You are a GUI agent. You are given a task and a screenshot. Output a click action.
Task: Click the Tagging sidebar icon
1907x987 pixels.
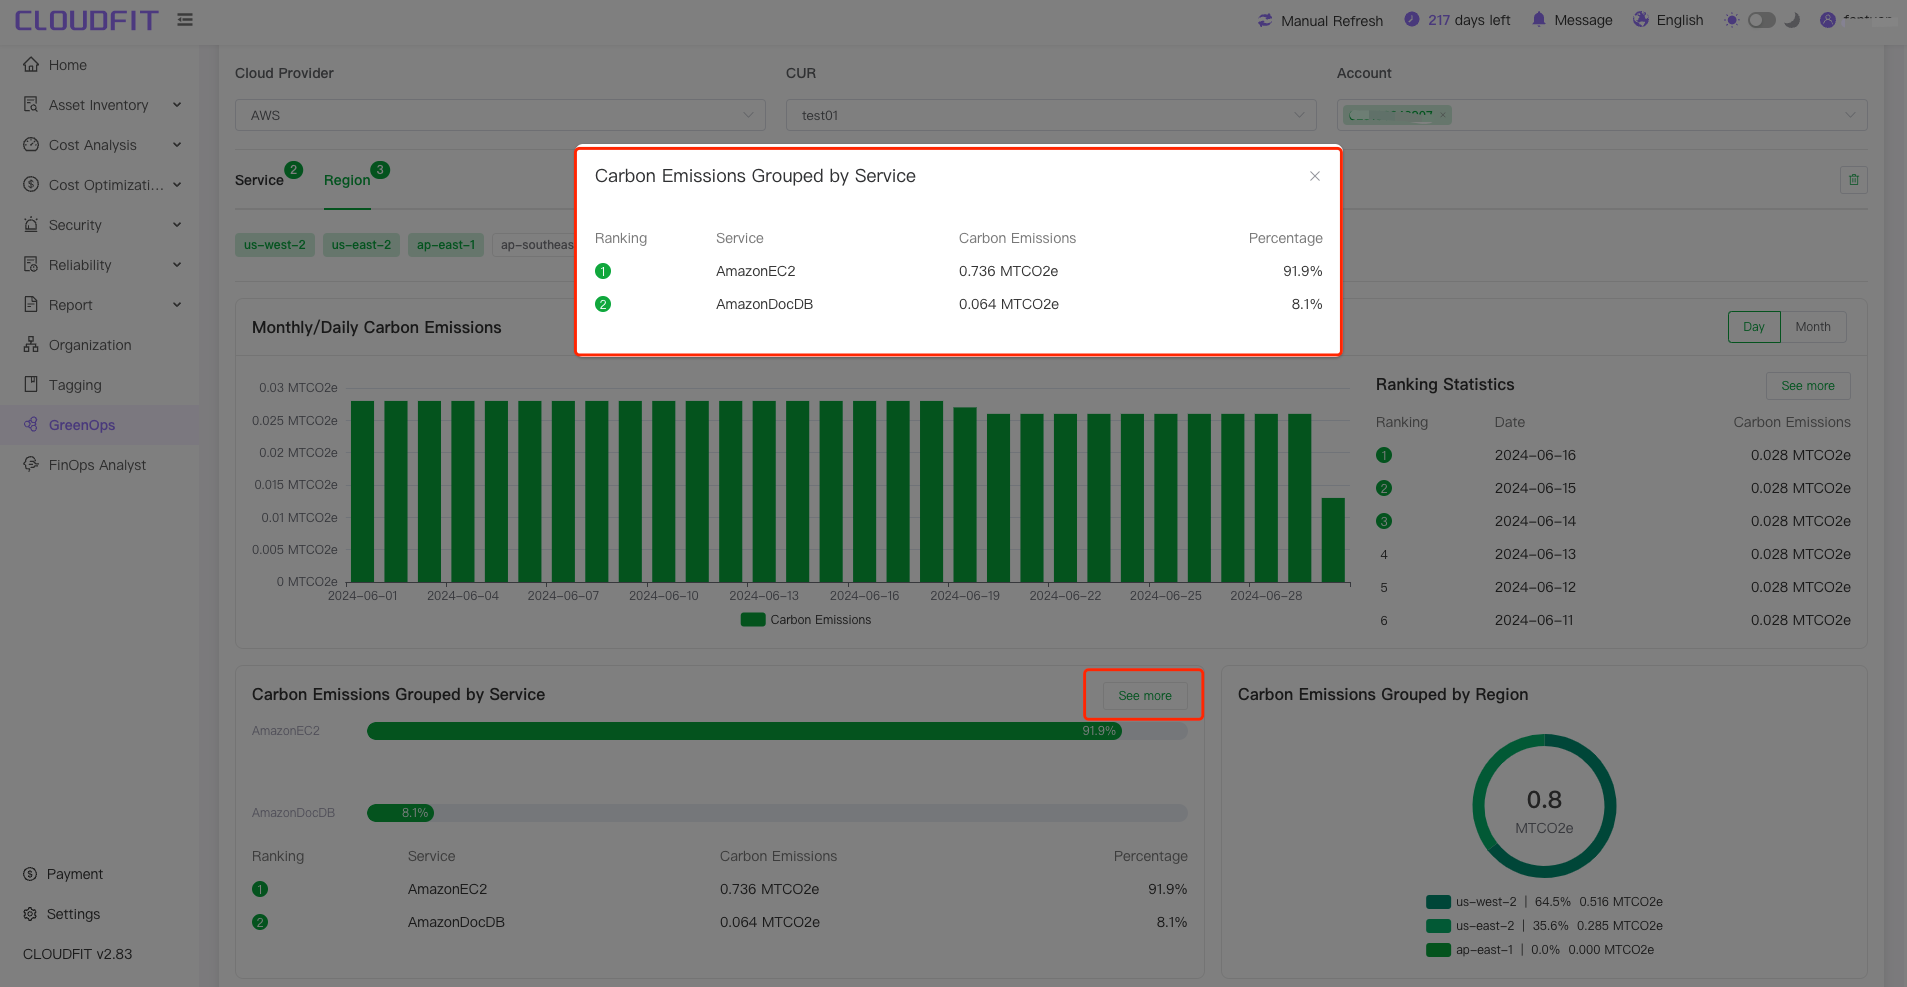pos(31,384)
